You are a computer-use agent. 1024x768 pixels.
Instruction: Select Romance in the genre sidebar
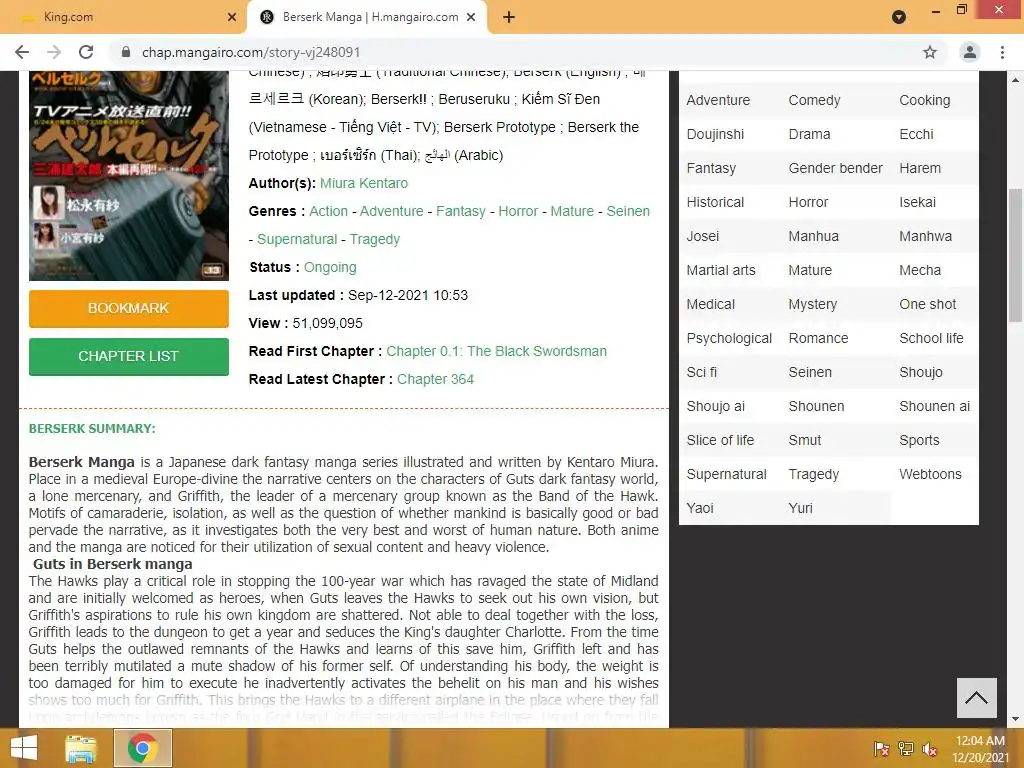pyautogui.click(x=818, y=338)
